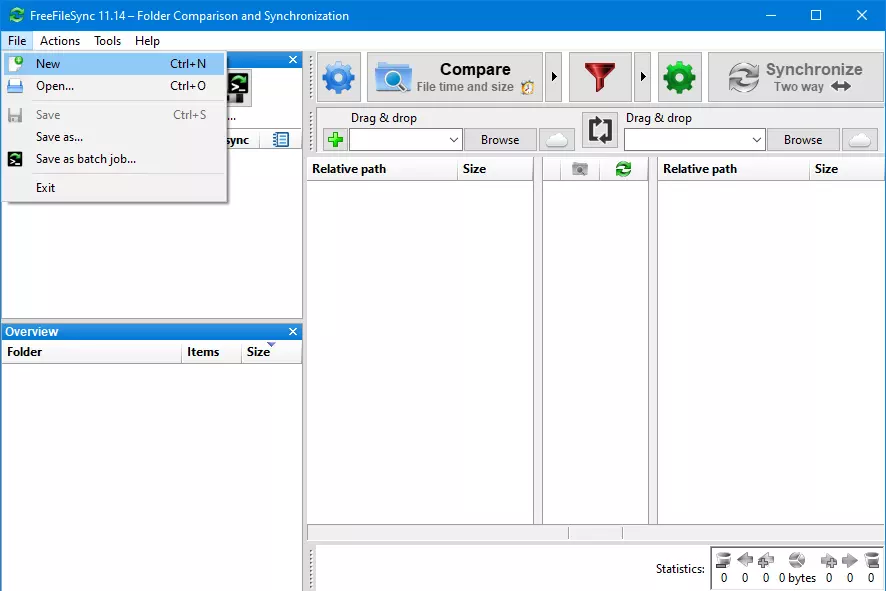This screenshot has width=886, height=591.
Task: Click the green sync action column header
Action: [x=623, y=169]
